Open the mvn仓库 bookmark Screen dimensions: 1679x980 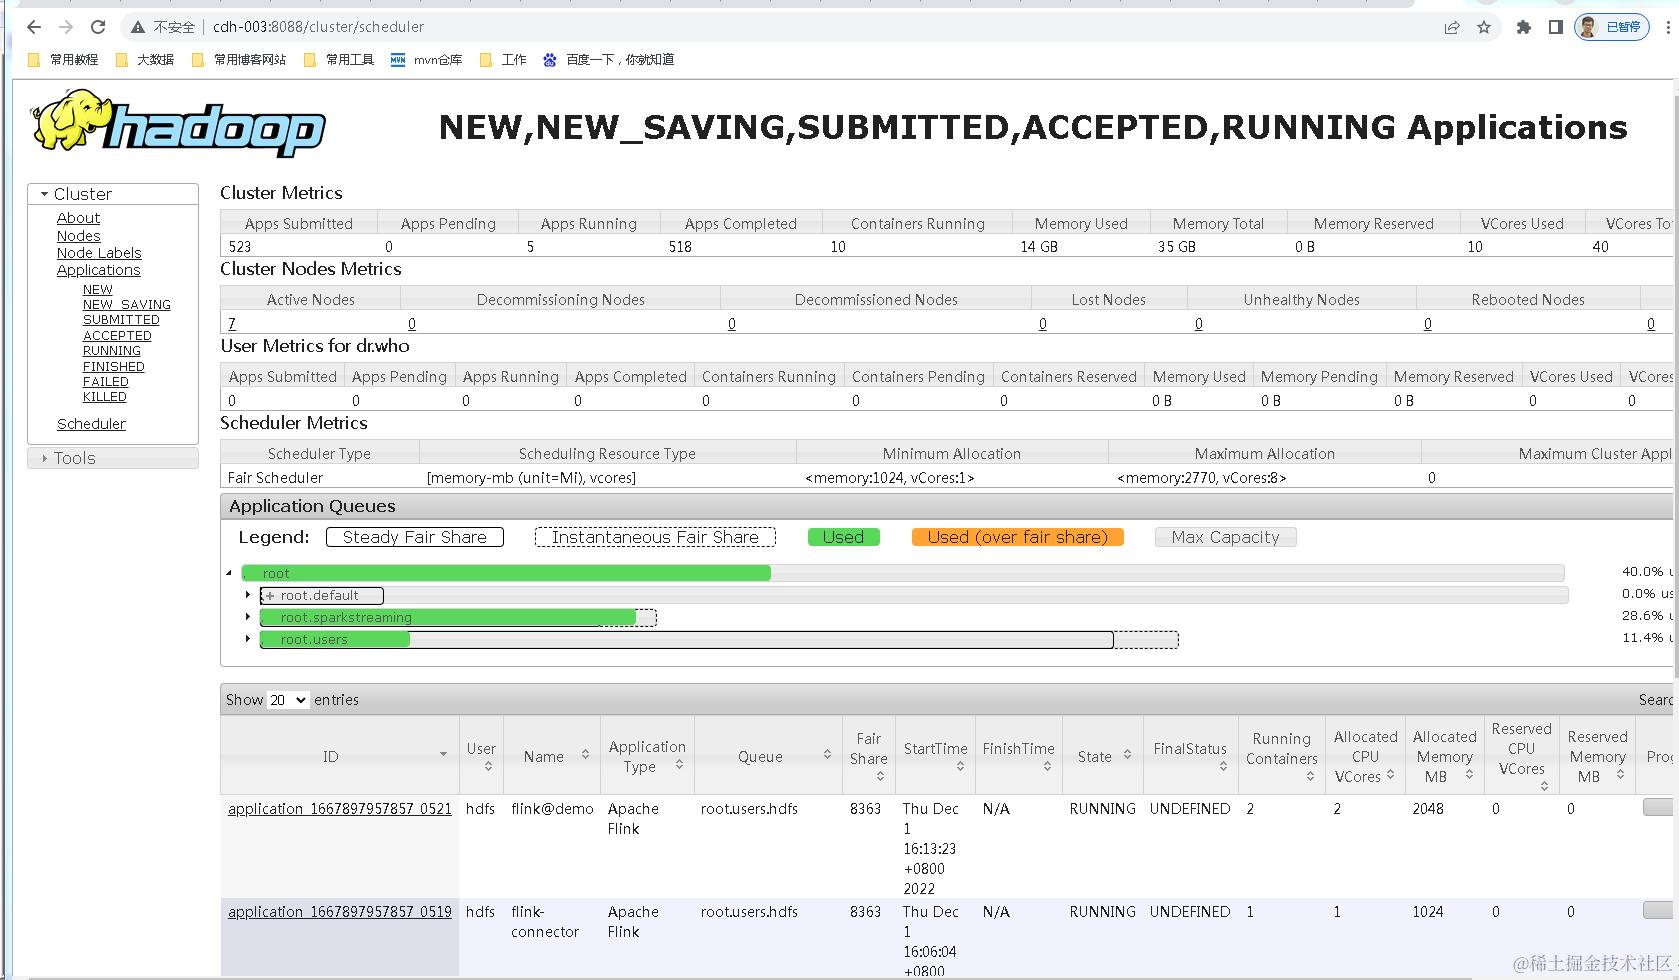[x=427, y=60]
